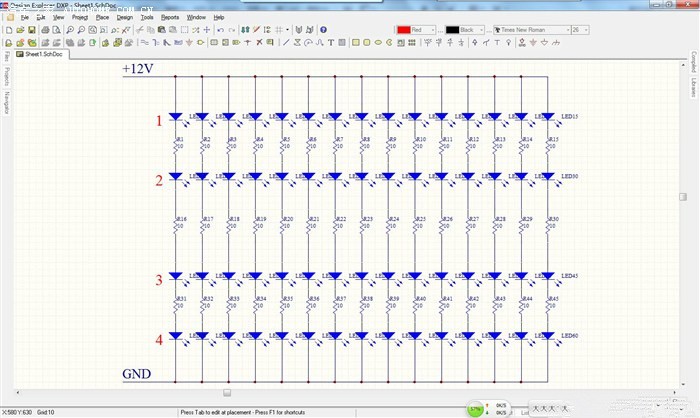Click the Save document icon
Image resolution: width=700 pixels, height=418 pixels.
33,30
